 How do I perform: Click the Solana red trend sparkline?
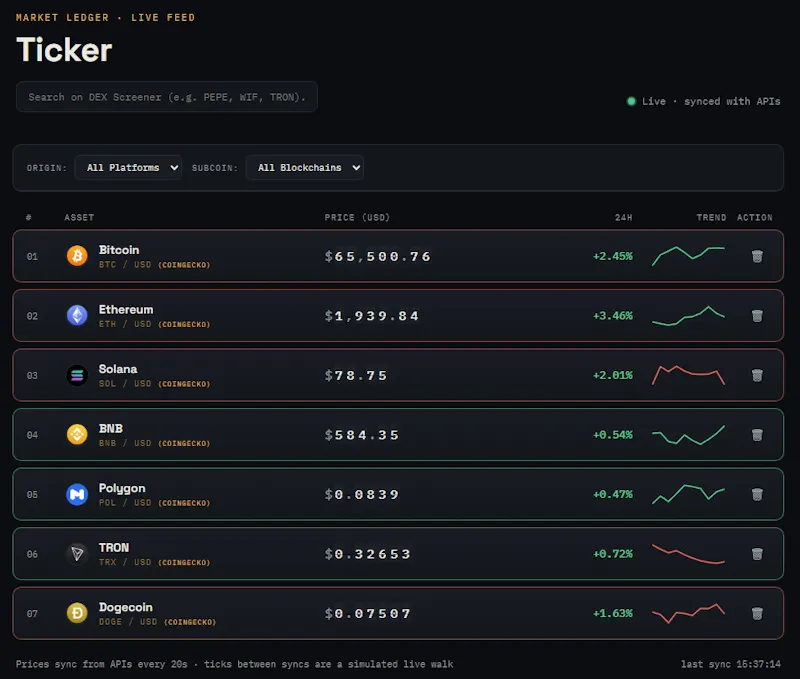click(x=688, y=375)
